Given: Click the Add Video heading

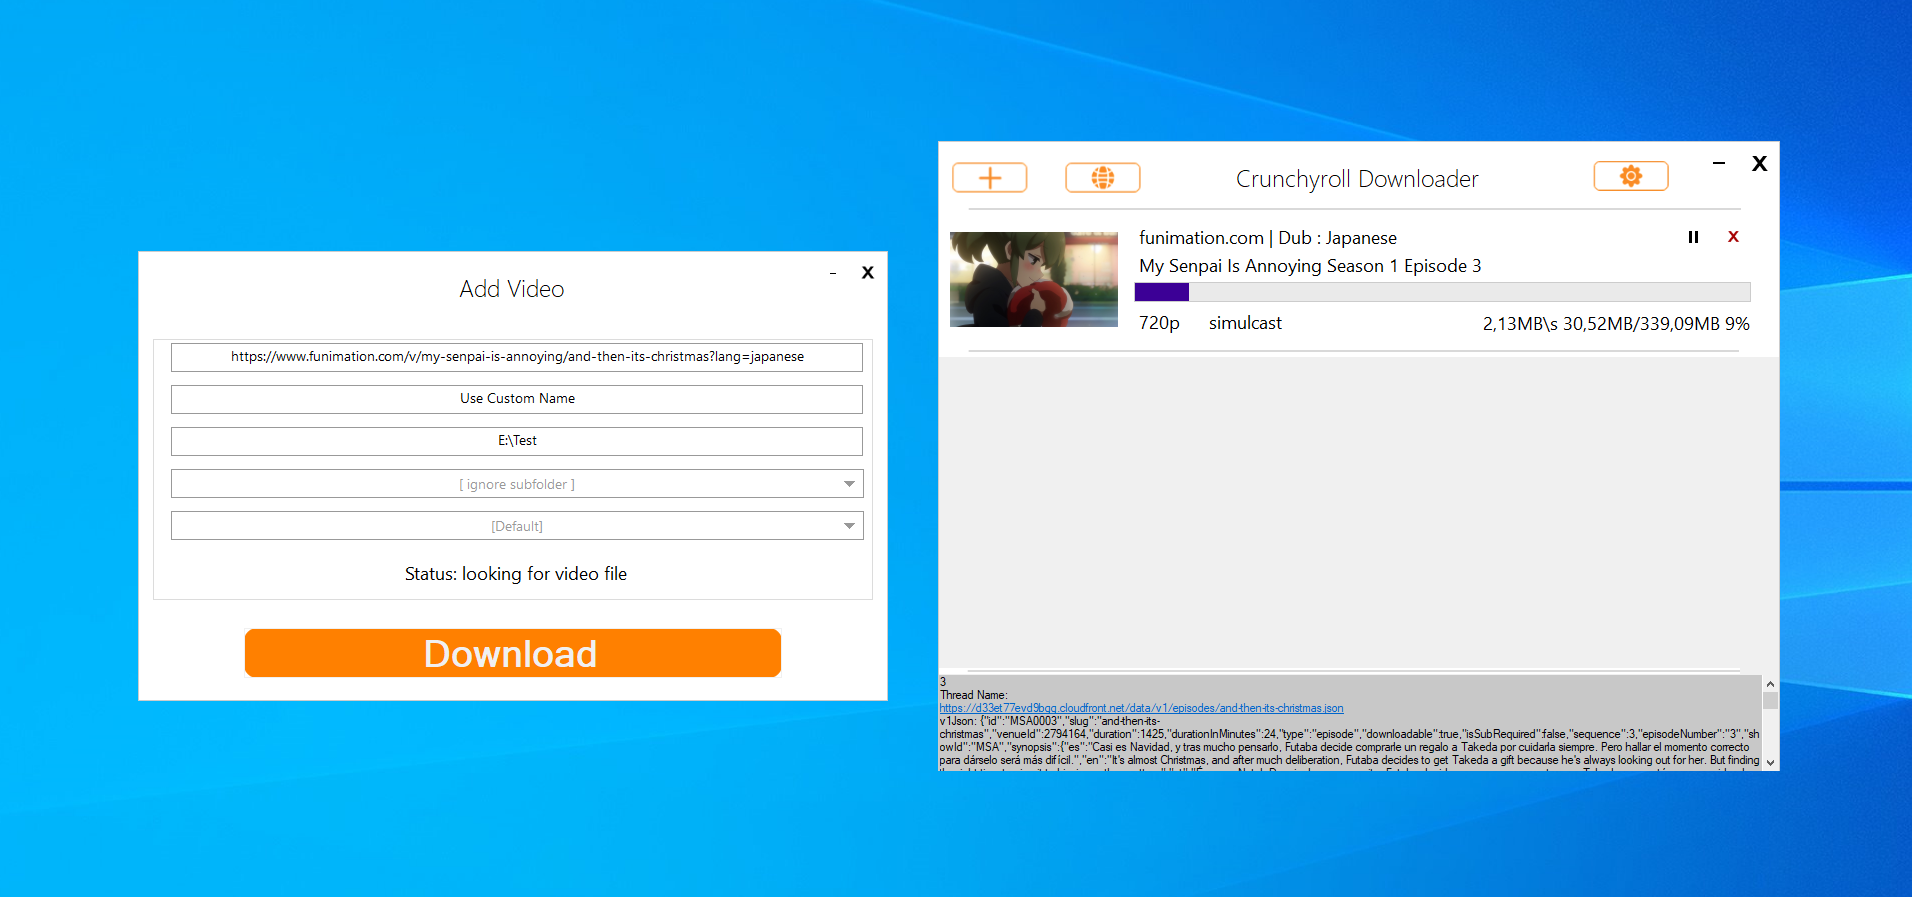Looking at the screenshot, I should point(512,289).
